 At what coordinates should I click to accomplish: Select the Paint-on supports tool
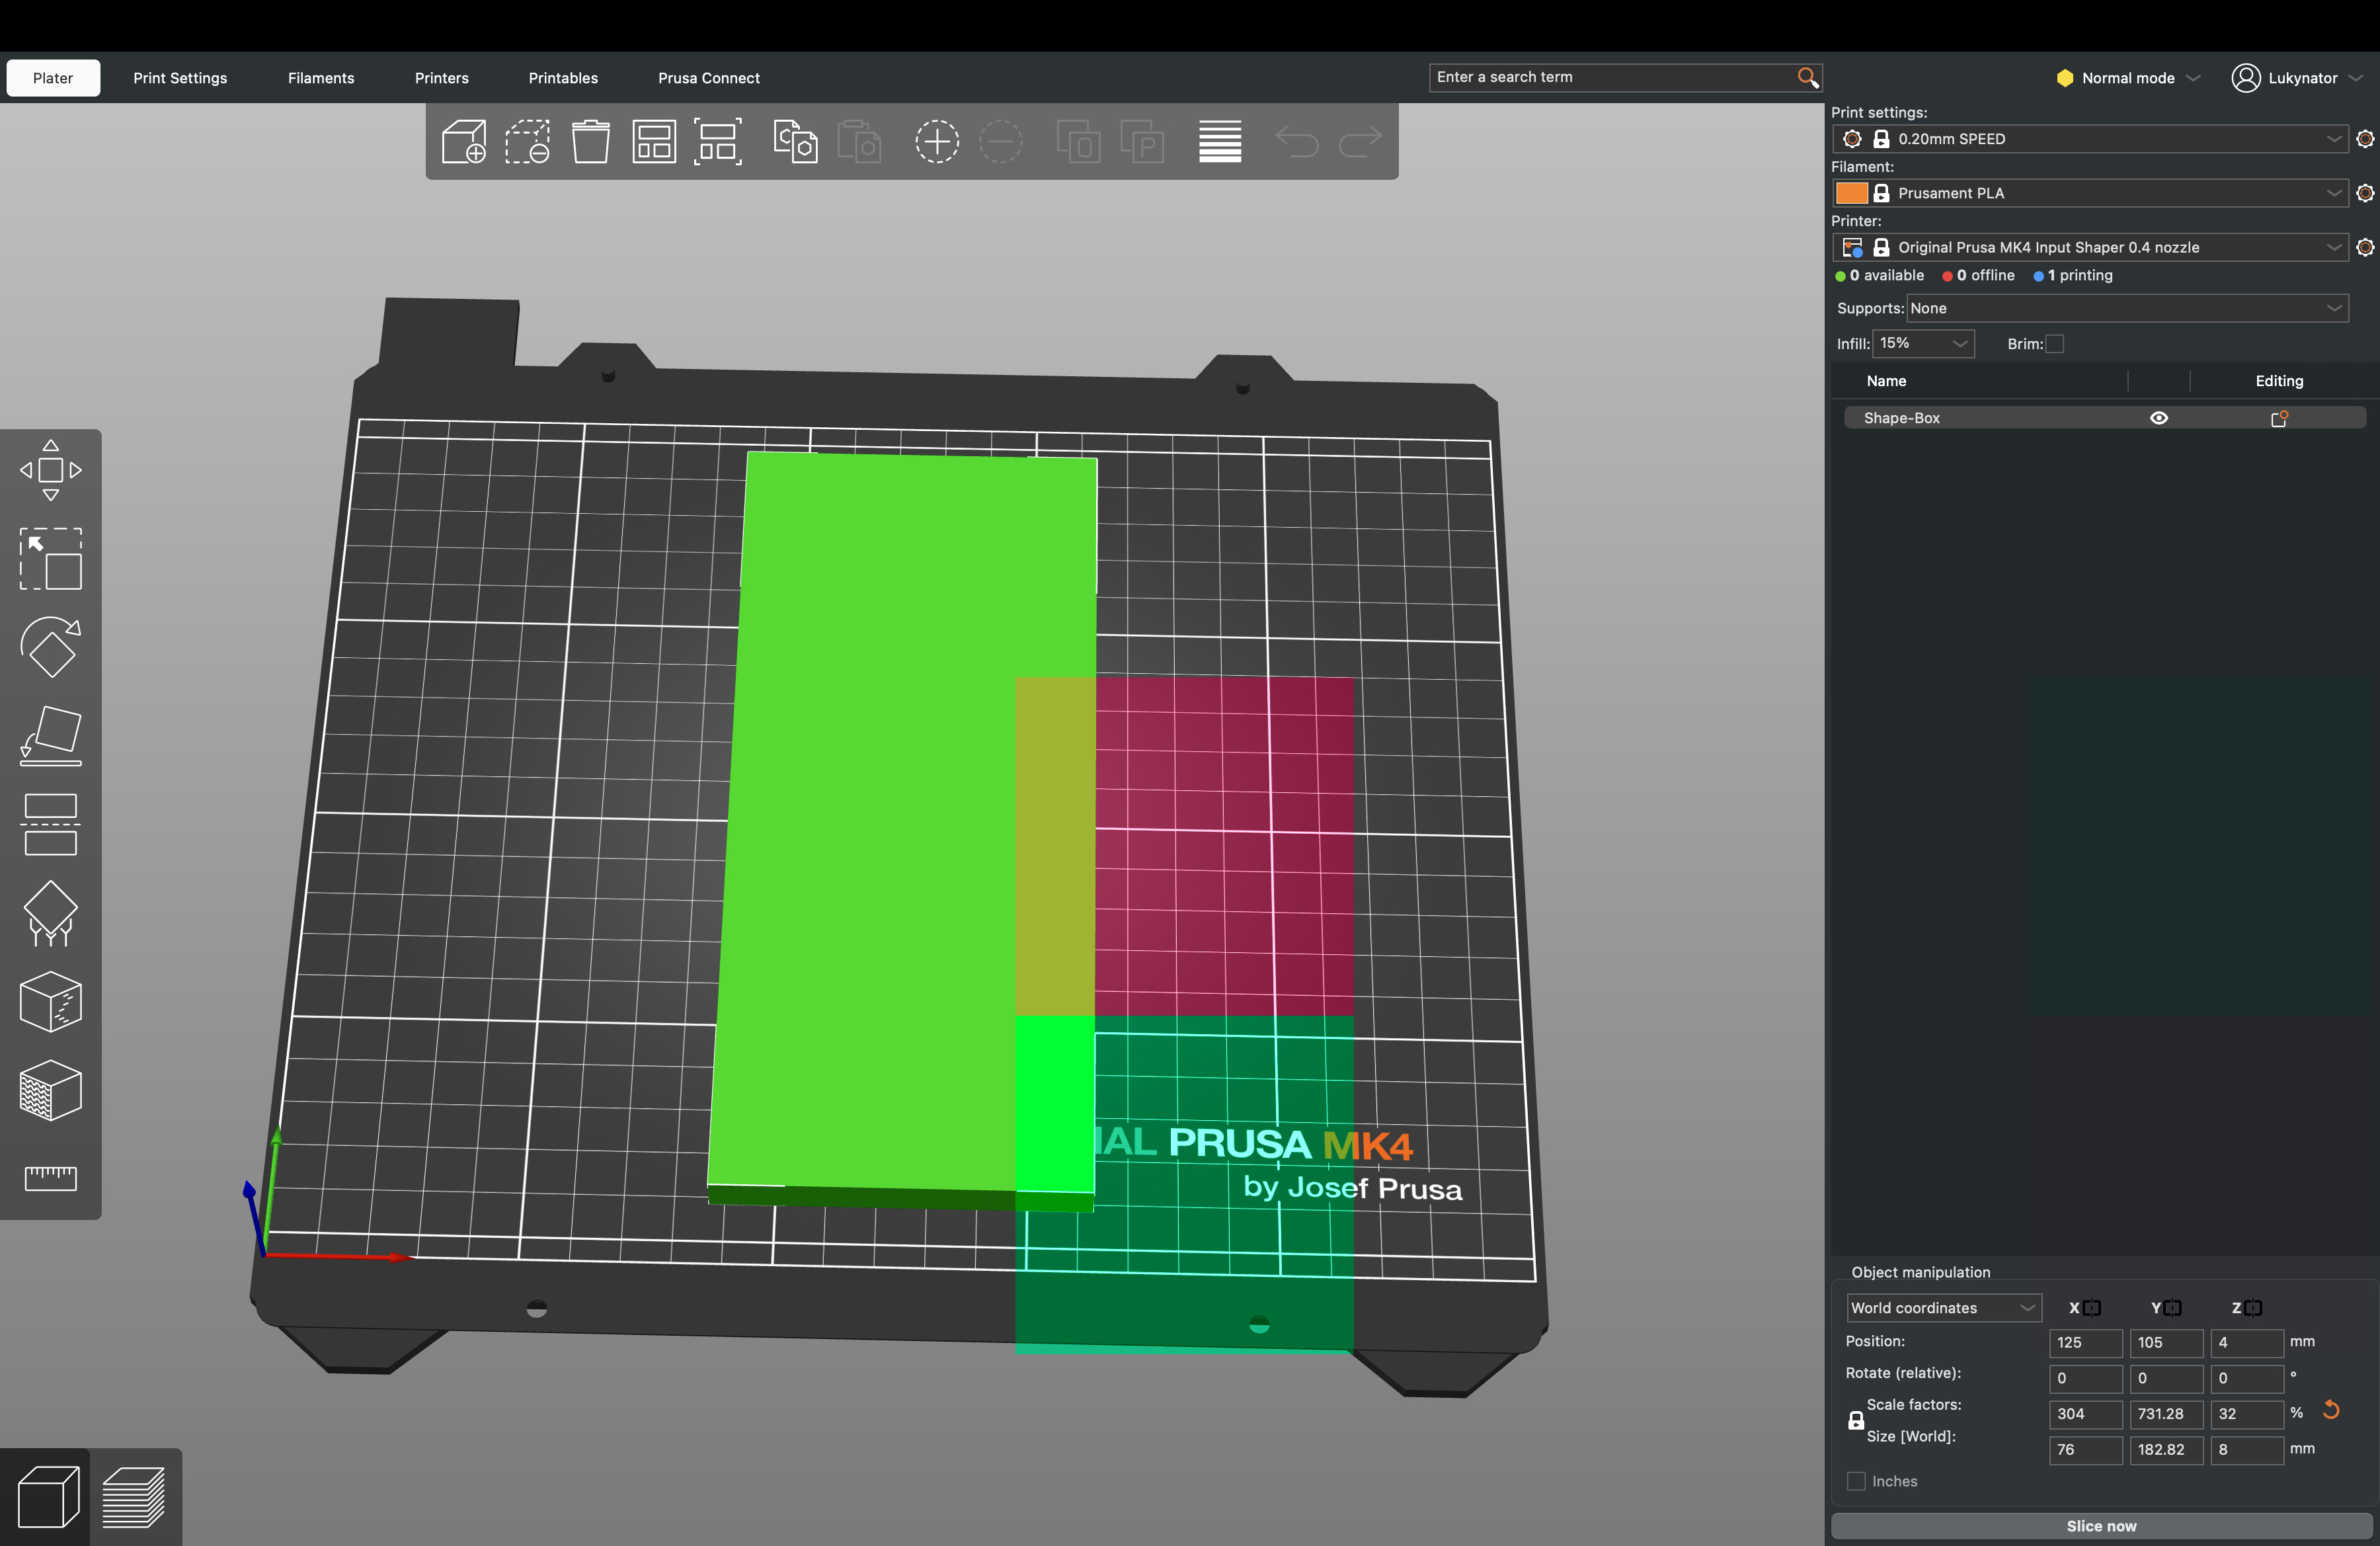click(51, 913)
